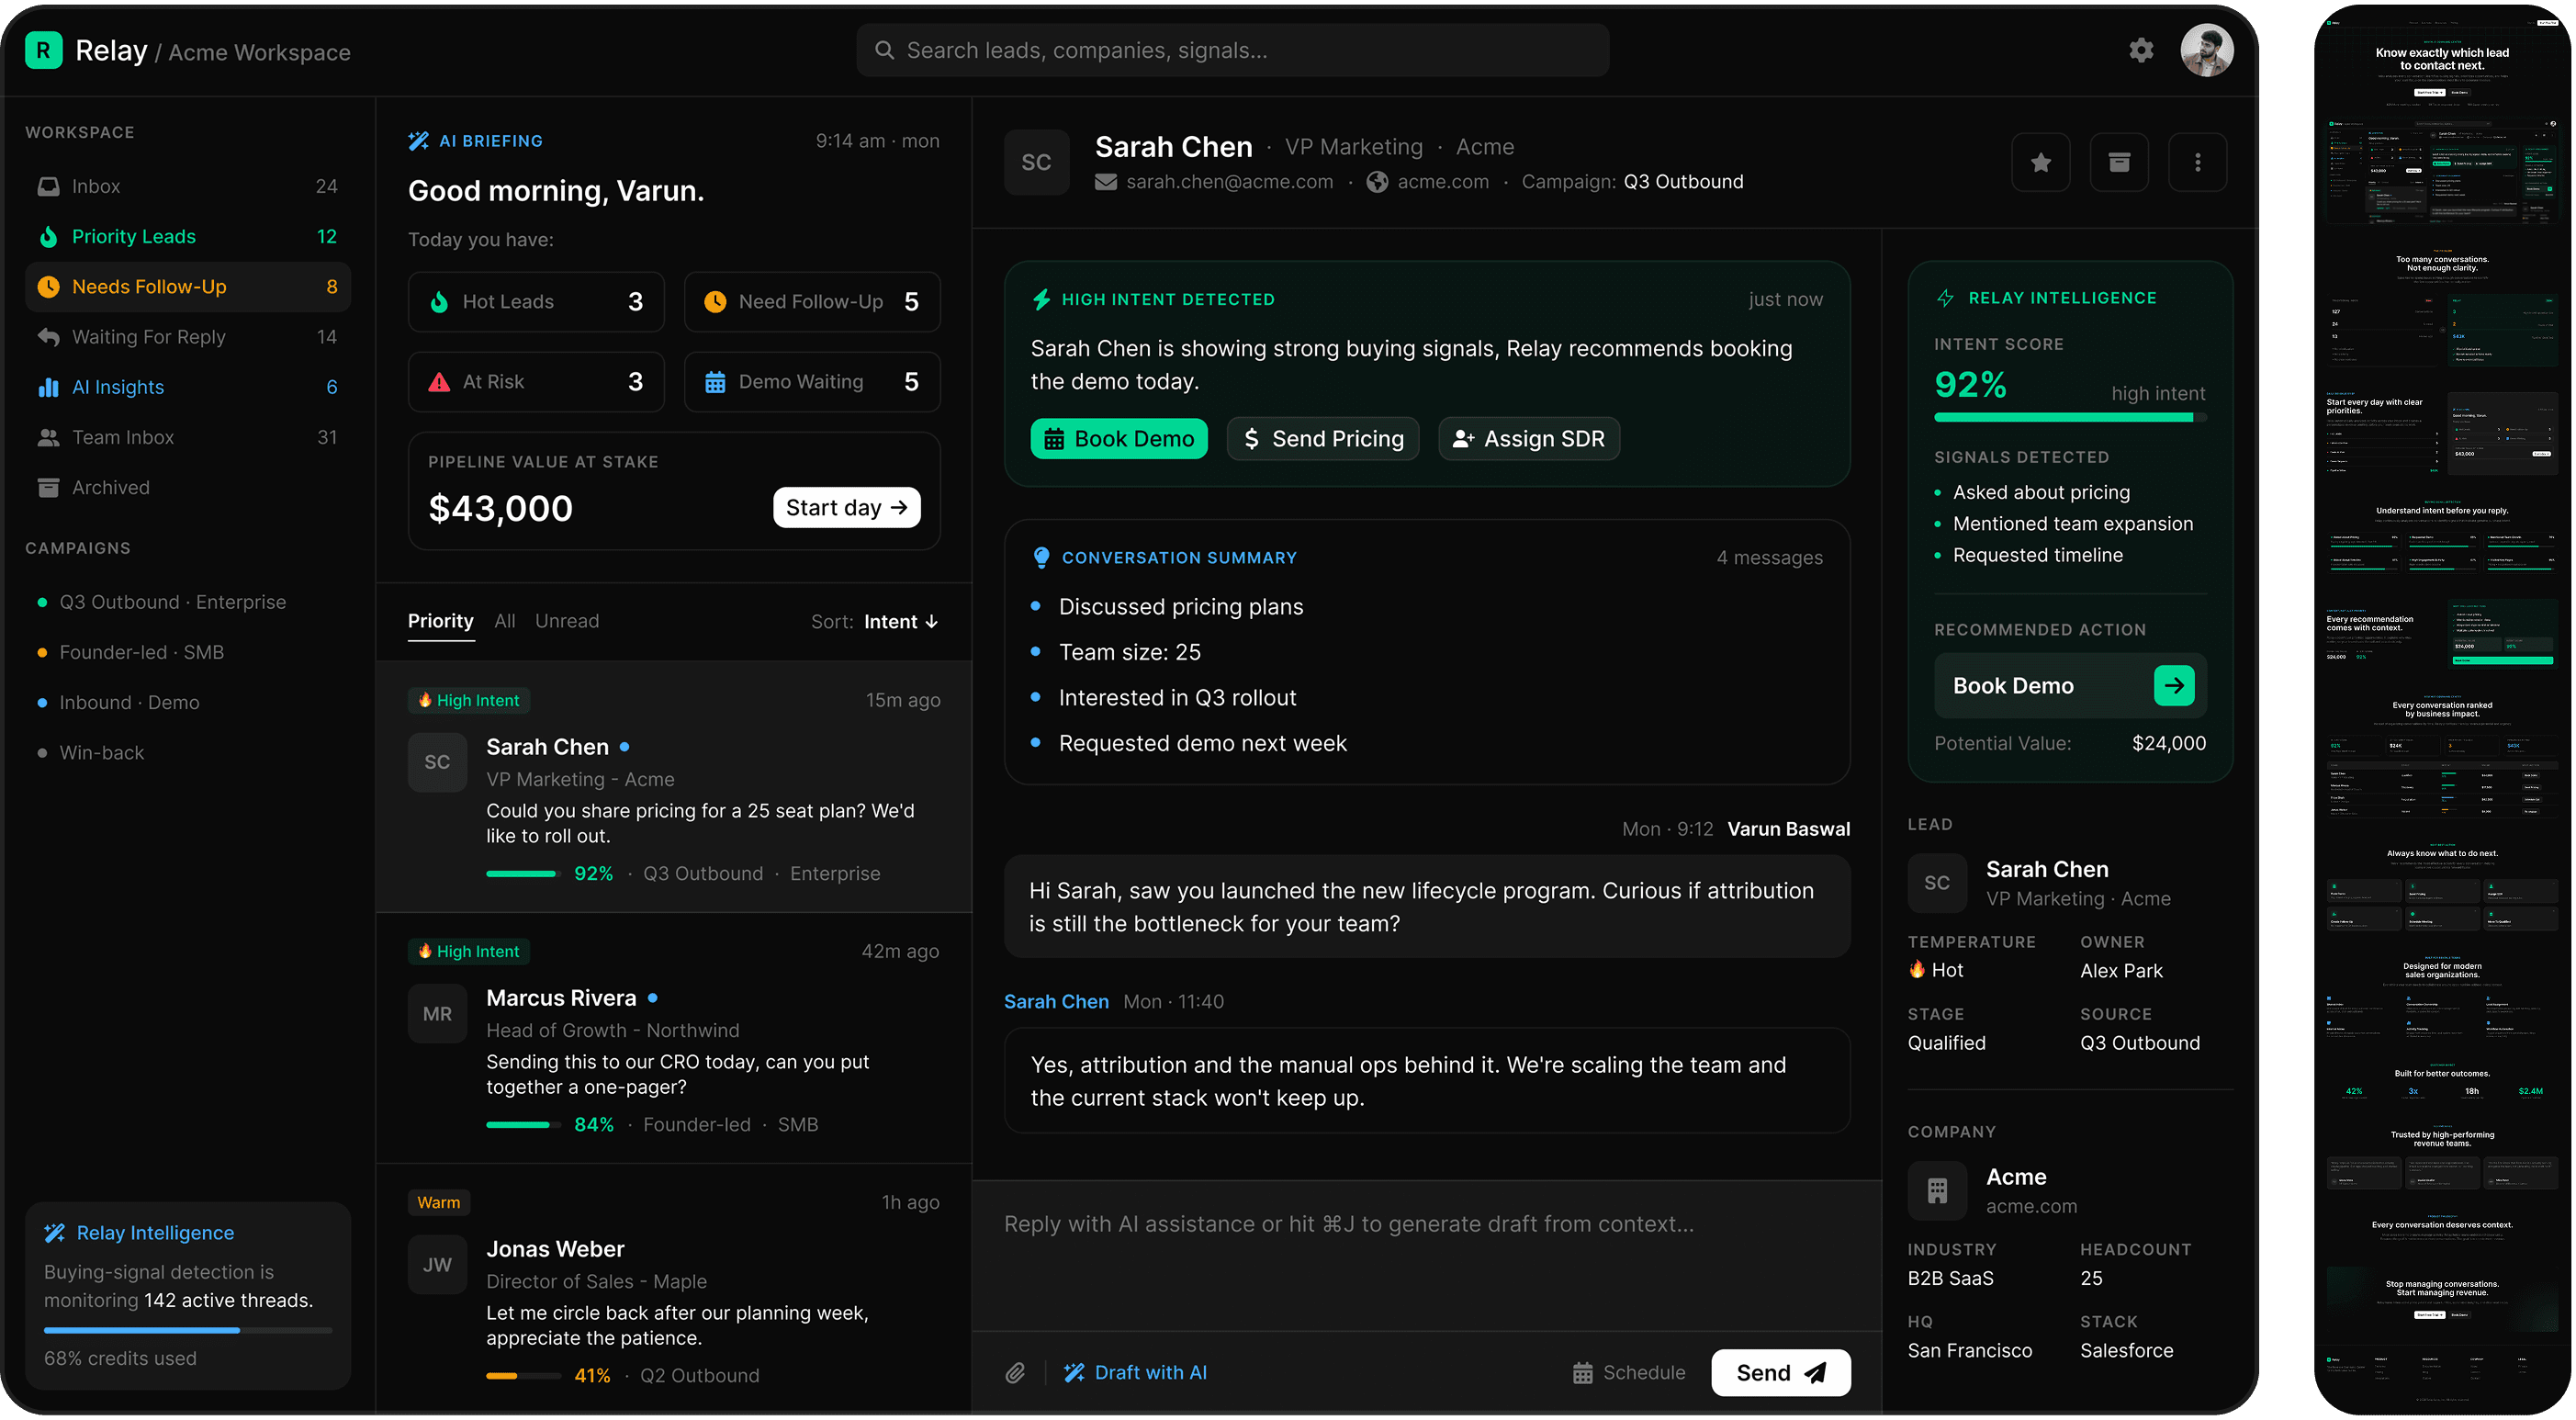Image resolution: width=2576 pixels, height=1420 pixels.
Task: Click the sarah.chen@acme.com email address
Action: [x=1229, y=182]
